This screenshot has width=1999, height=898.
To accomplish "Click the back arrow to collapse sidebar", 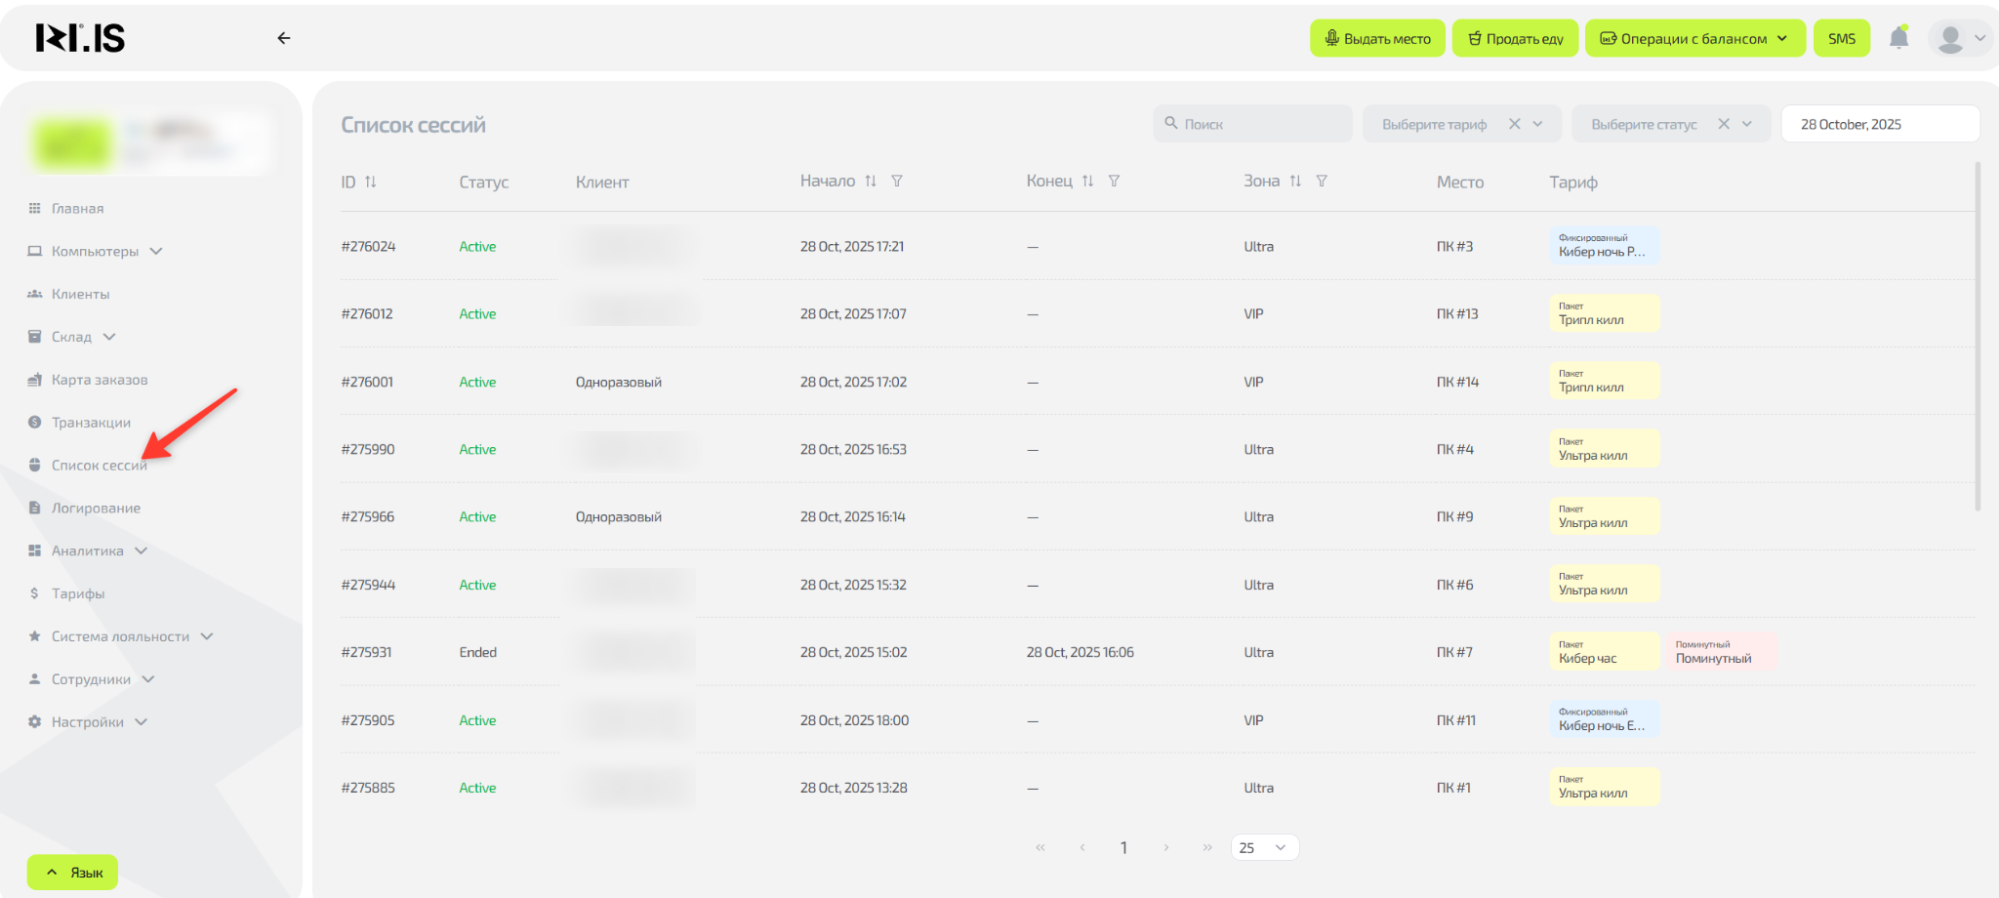I will 284,38.
